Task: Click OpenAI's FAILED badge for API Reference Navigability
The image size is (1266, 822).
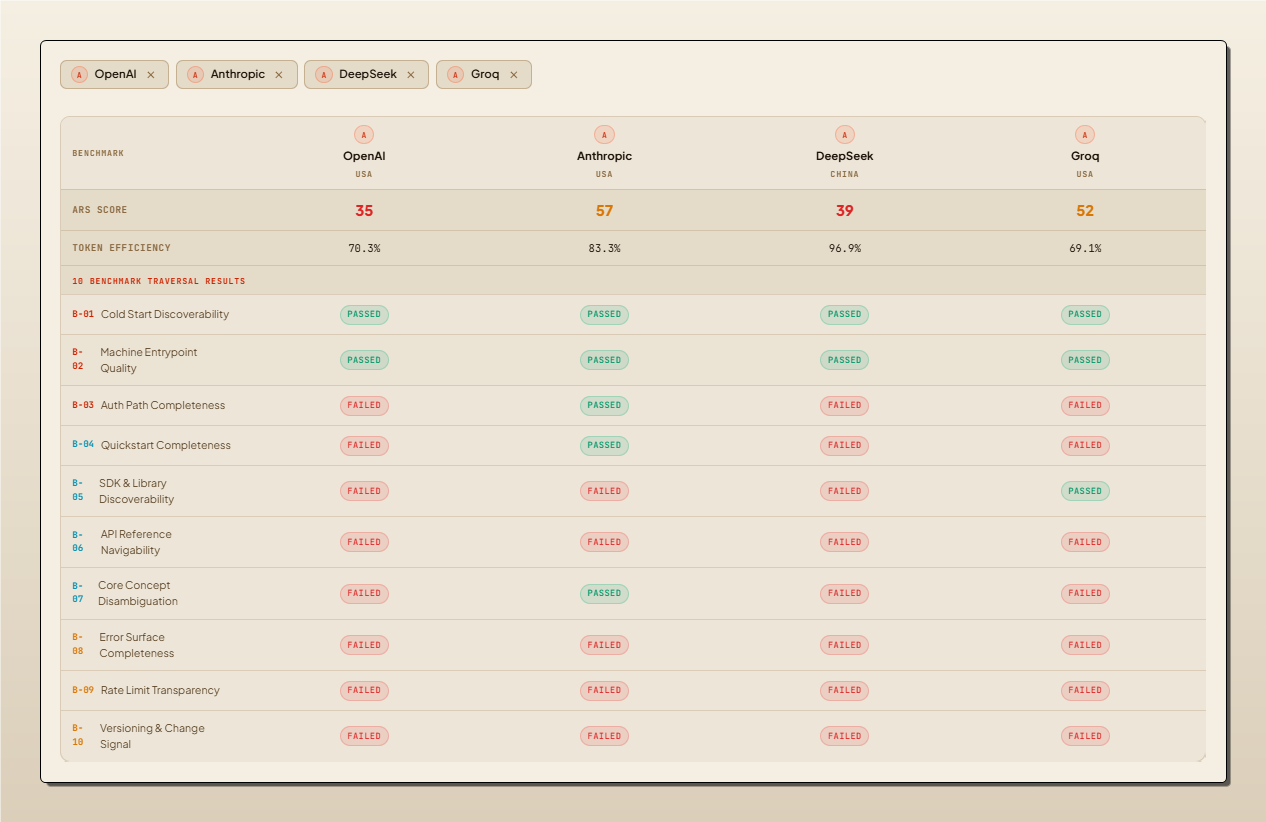Action: pos(364,542)
